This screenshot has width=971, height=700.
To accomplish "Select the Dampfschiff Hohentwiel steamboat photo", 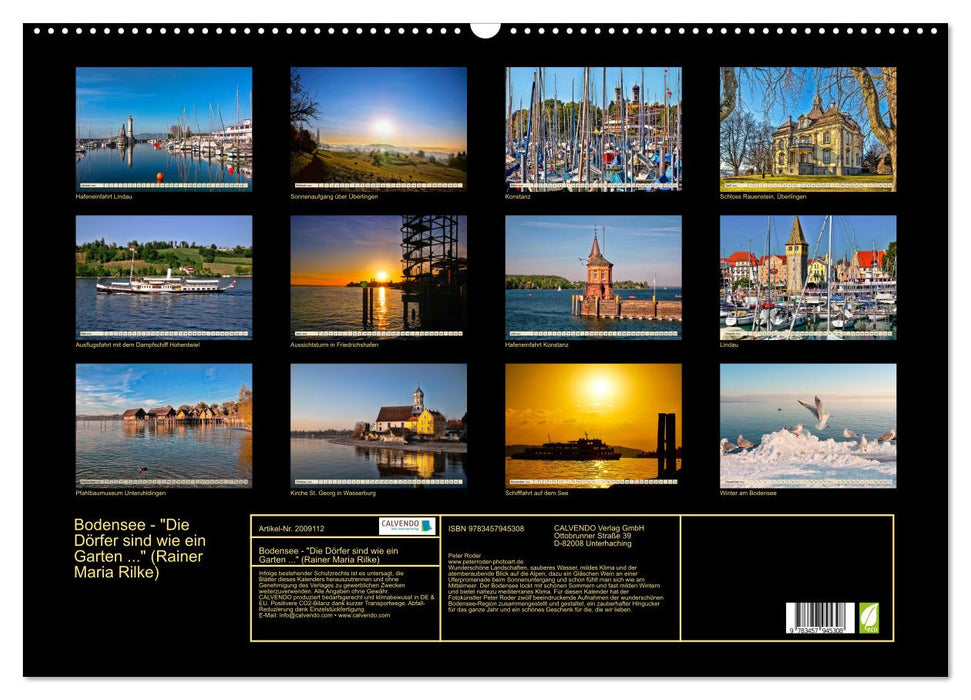I will (x=164, y=277).
